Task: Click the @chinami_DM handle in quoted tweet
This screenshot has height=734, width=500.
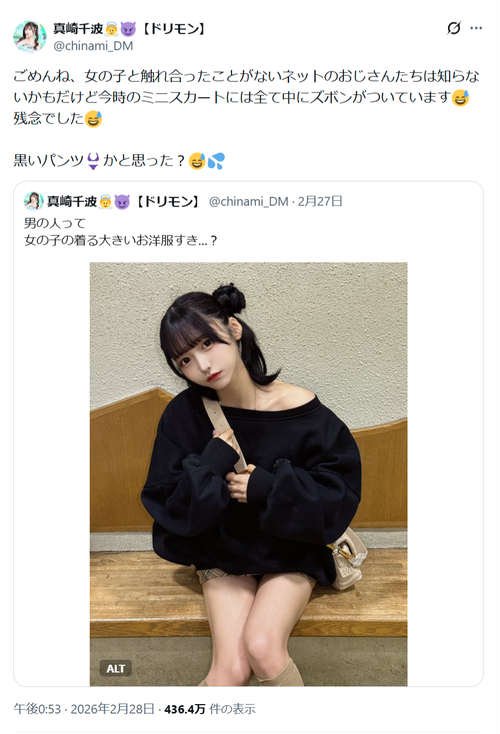Action: pos(248,201)
